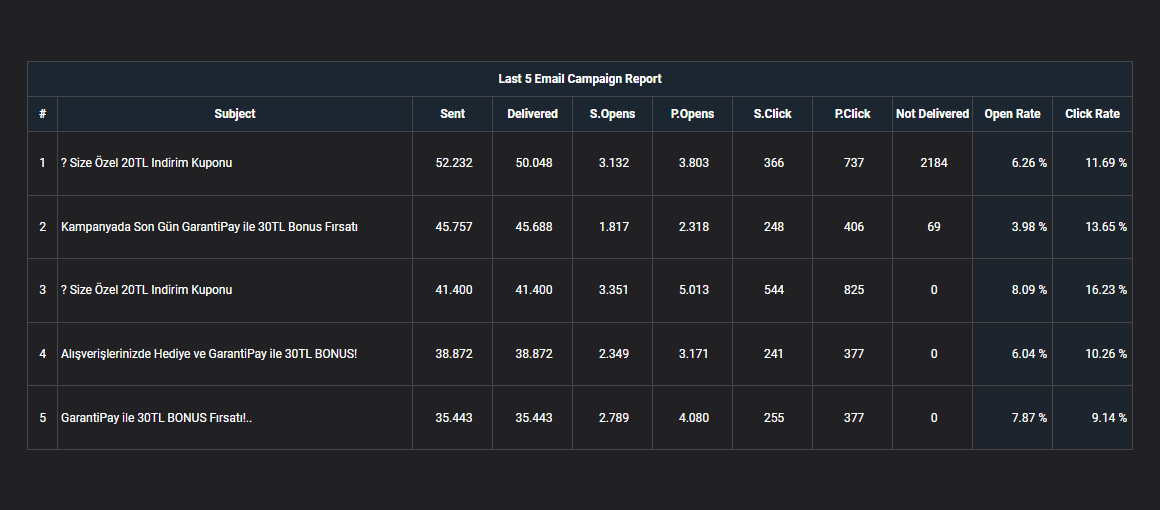Select the 52.232 sent value in row 1

(453, 163)
